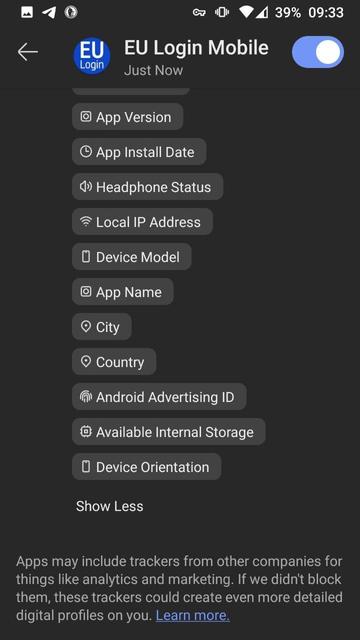Tap the fingerprint icon on Android Advertising ID
The width and height of the screenshot is (360, 640).
pyautogui.click(x=86, y=397)
